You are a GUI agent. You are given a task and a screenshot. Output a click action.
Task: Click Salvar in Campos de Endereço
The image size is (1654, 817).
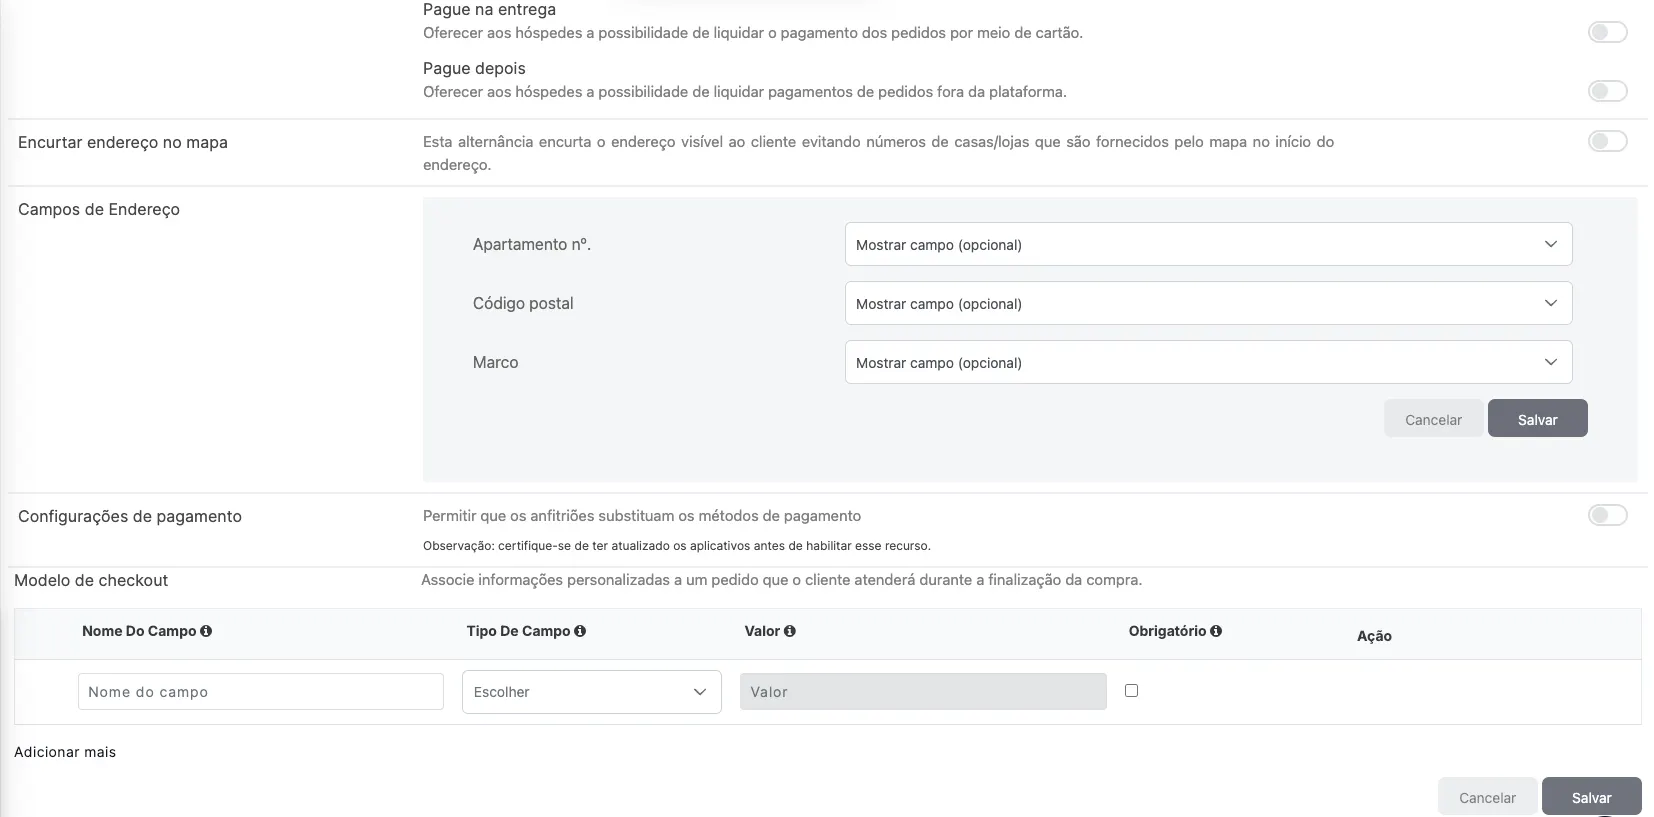point(1537,419)
